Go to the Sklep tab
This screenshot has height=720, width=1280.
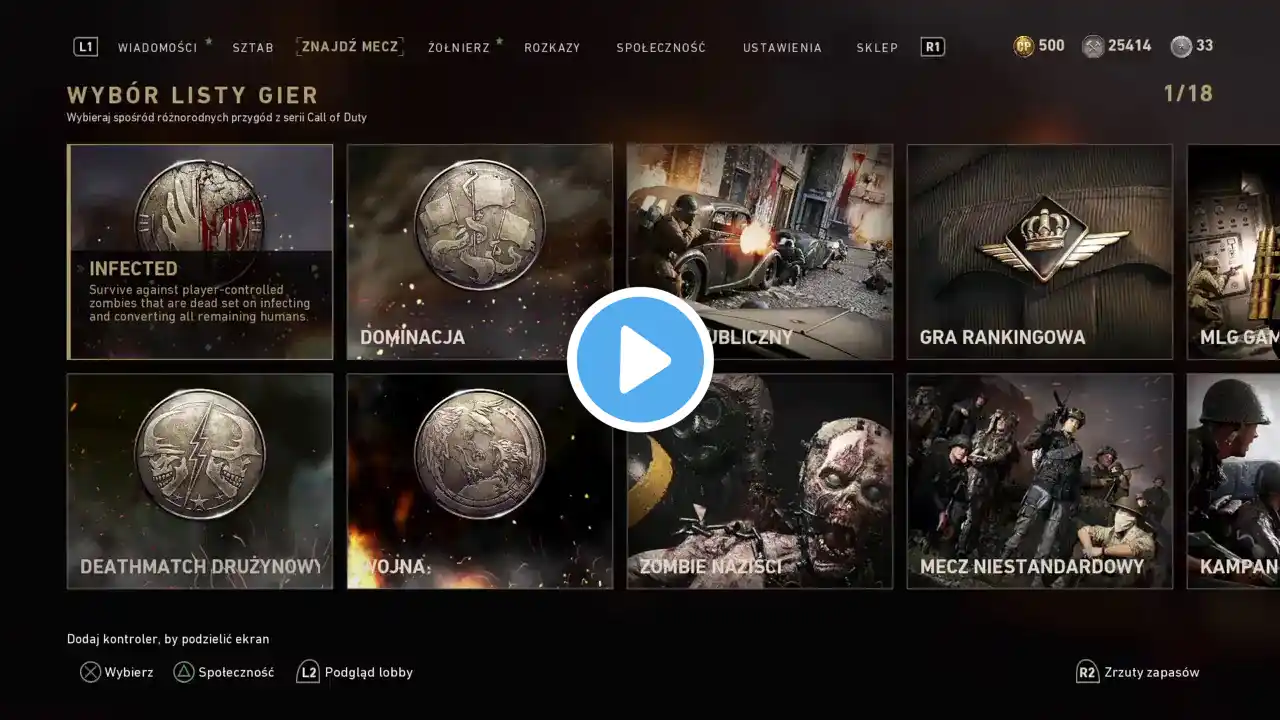click(877, 48)
